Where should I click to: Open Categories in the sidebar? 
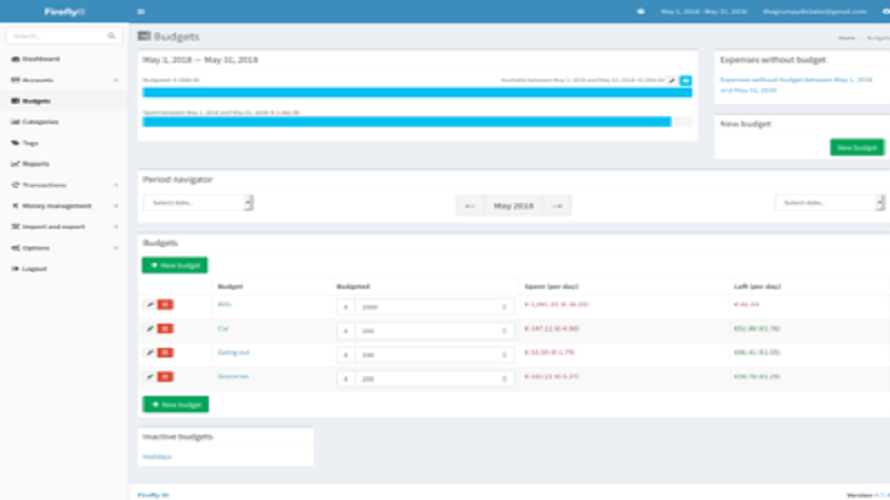pos(40,122)
